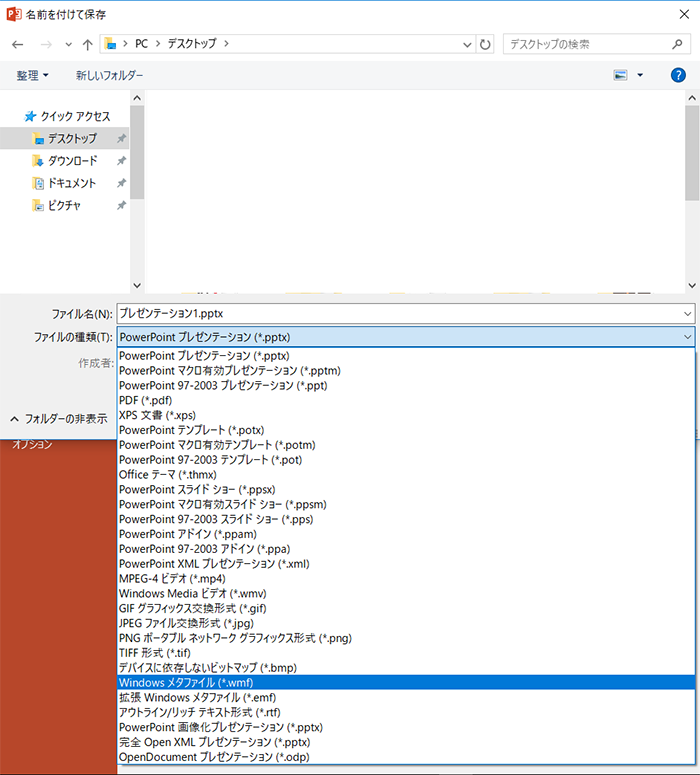The height and width of the screenshot is (775, 700).
Task: Choose PNG ポータブル ネットワーク グラフィックス形式 (*.png)
Action: click(x=406, y=638)
